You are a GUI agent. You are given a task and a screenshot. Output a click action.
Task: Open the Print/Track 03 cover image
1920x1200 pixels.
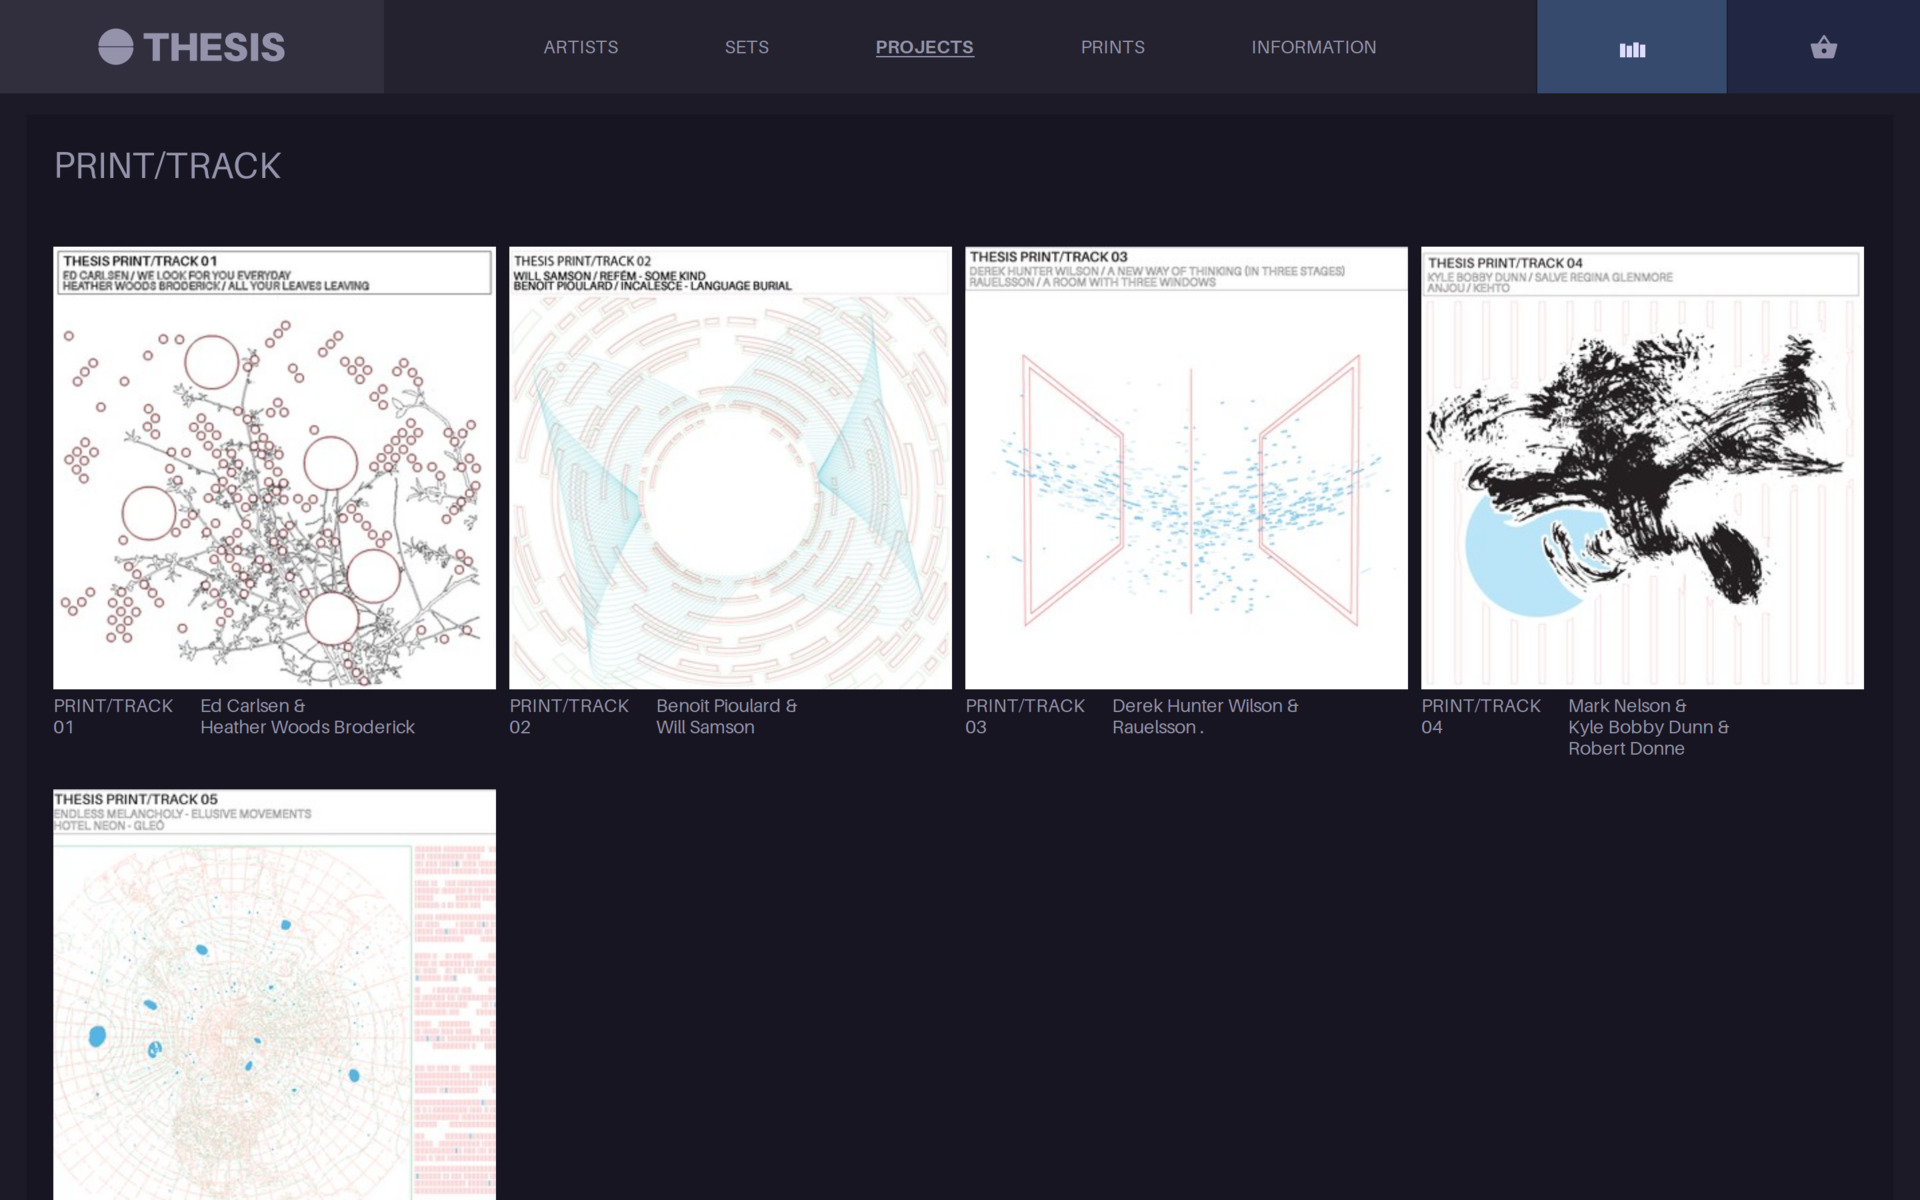click(x=1186, y=468)
